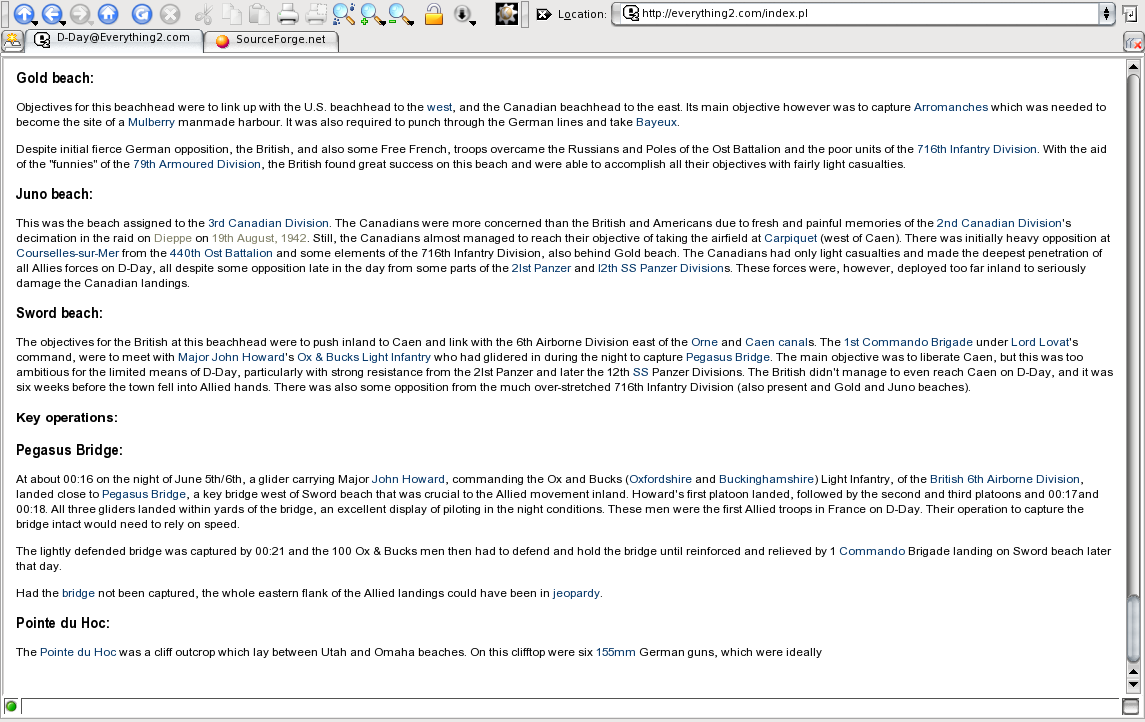Expand the location URL history dropdown
The width and height of the screenshot is (1145, 722).
1106,13
